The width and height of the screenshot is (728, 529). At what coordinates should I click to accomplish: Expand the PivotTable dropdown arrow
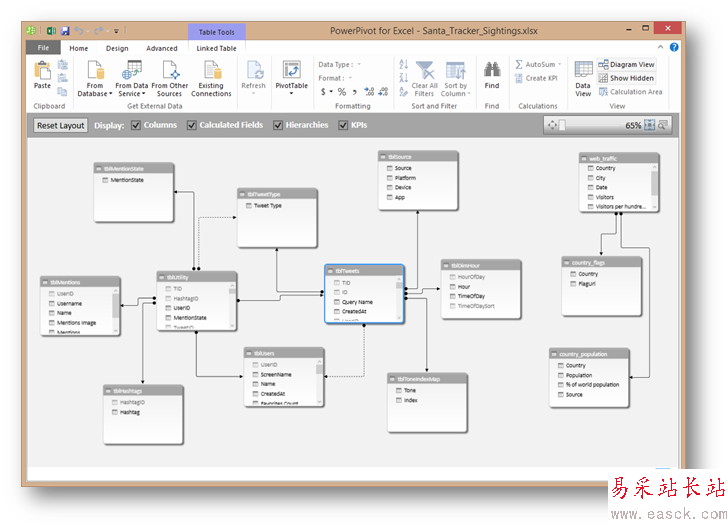coord(292,93)
